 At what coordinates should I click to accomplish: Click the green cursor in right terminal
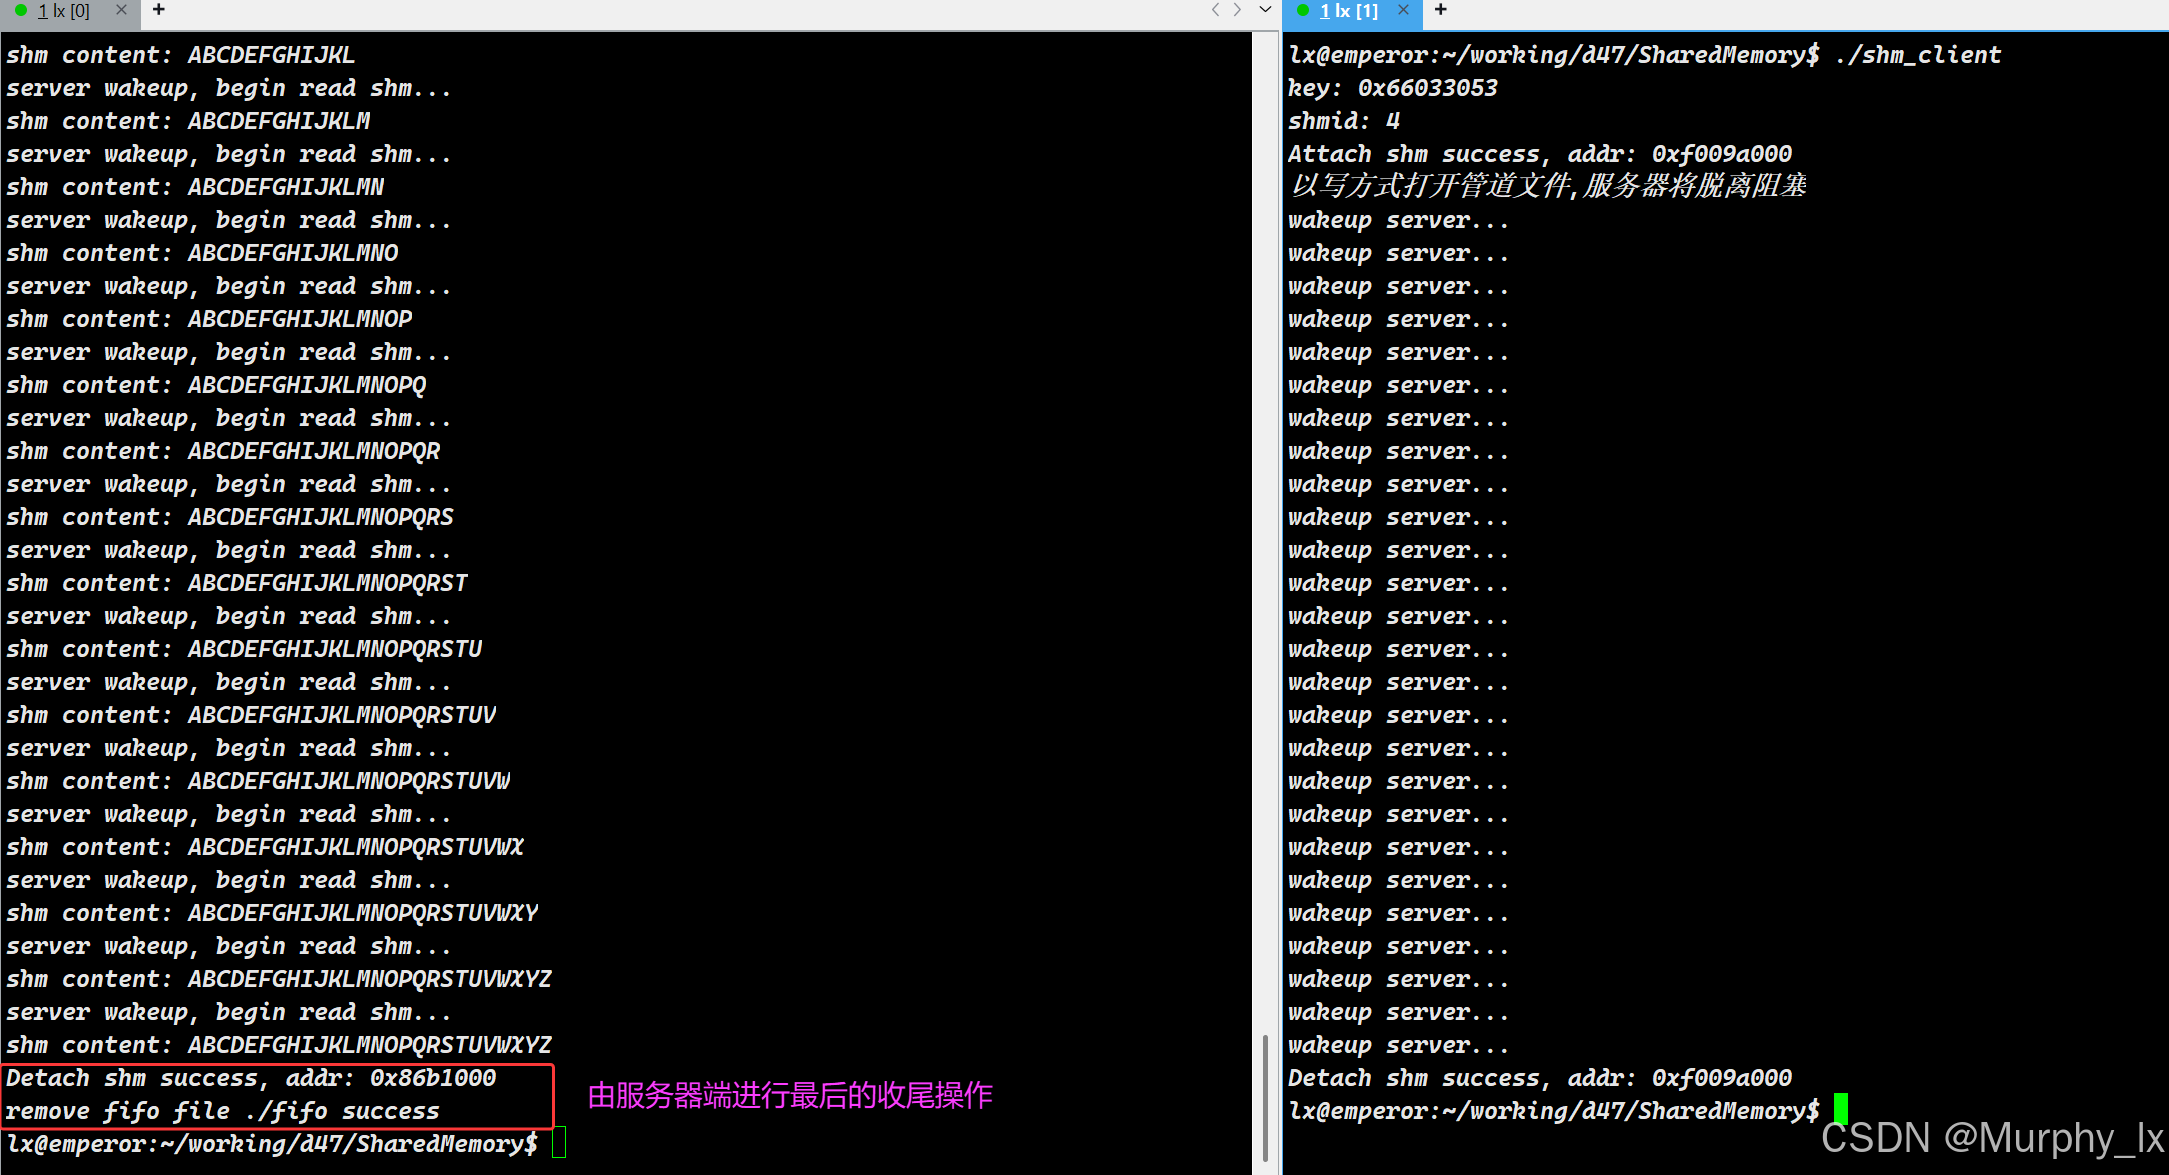[x=1841, y=1109]
